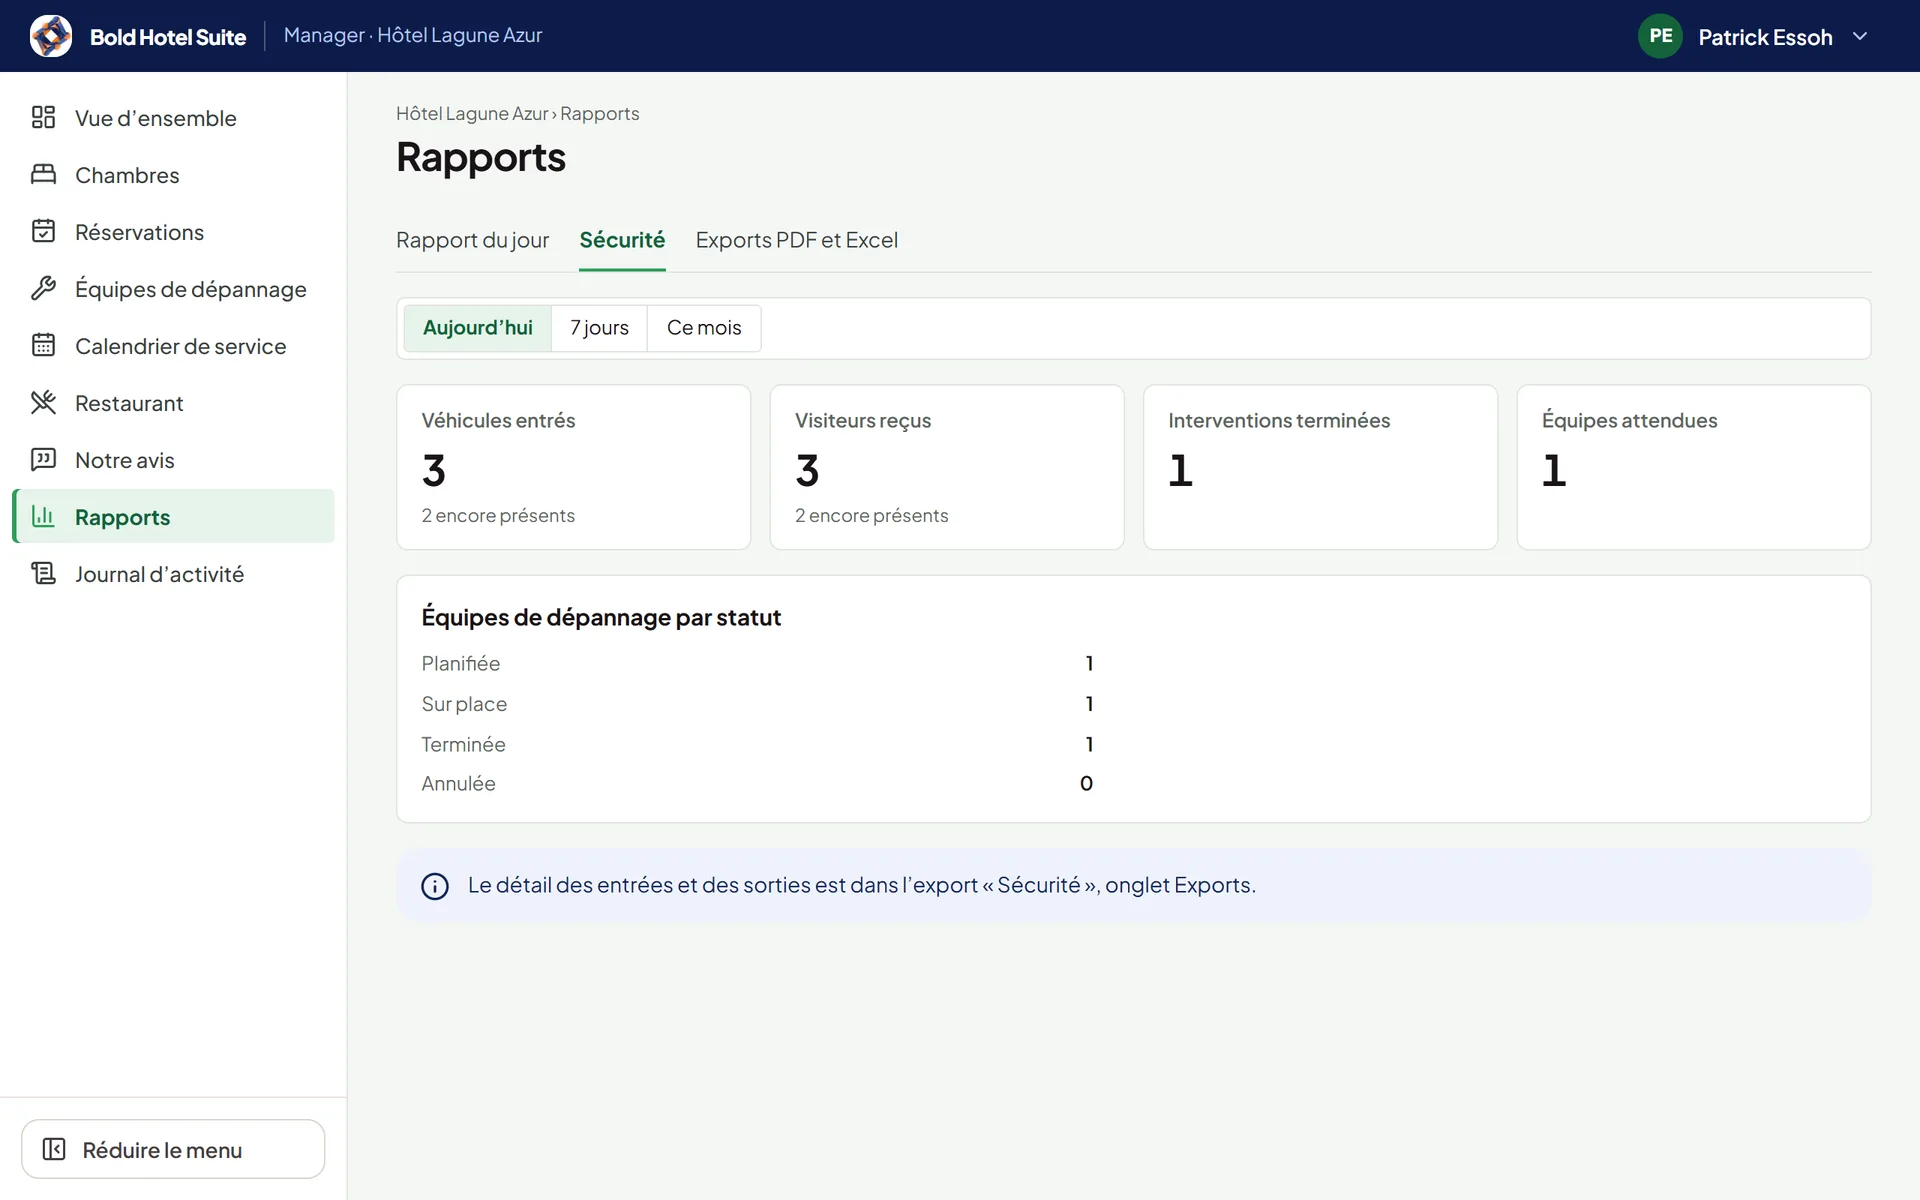Open Notre avis in the sidebar
This screenshot has height=1200, width=1920.
(x=173, y=460)
